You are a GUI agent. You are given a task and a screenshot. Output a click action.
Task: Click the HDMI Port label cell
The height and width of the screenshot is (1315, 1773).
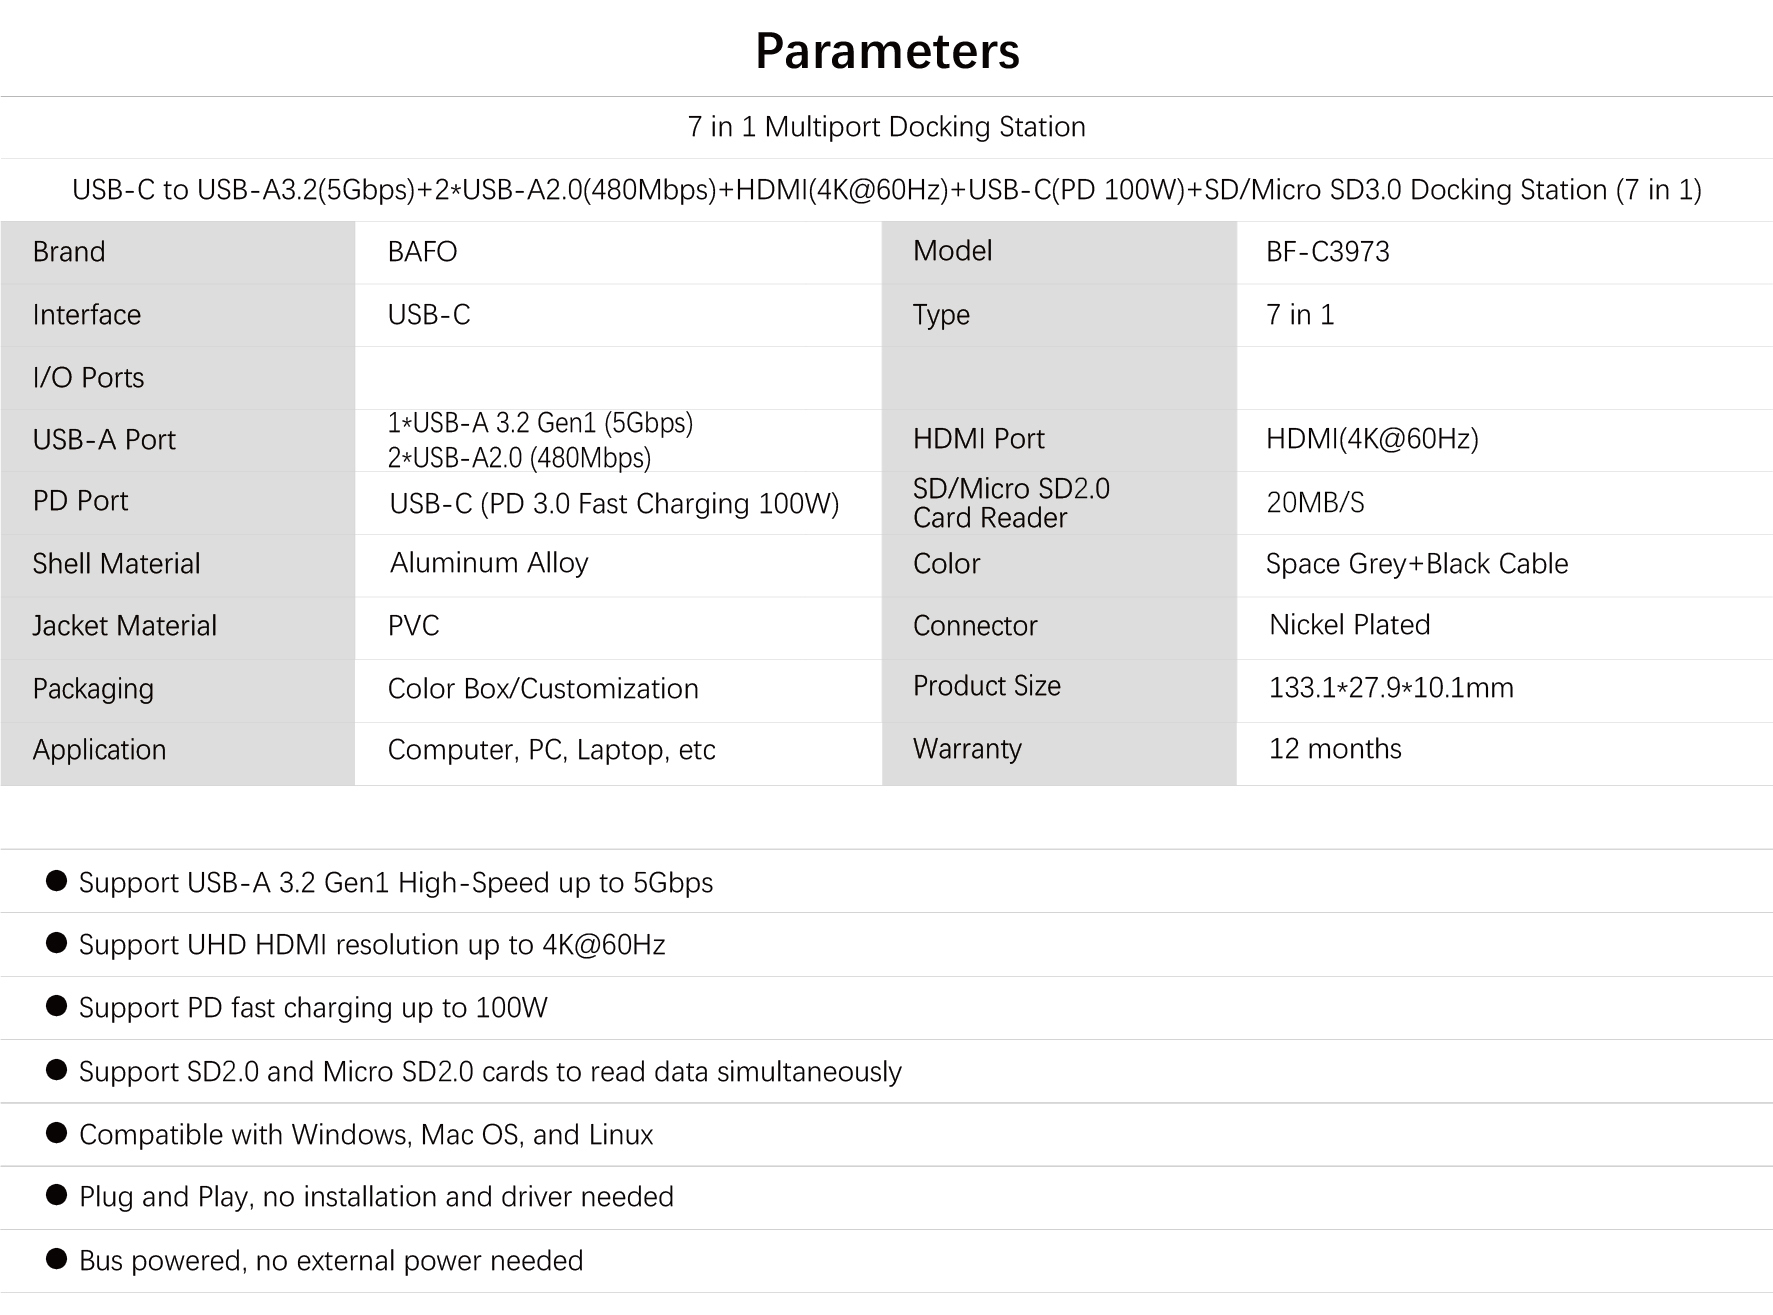coord(1059,440)
